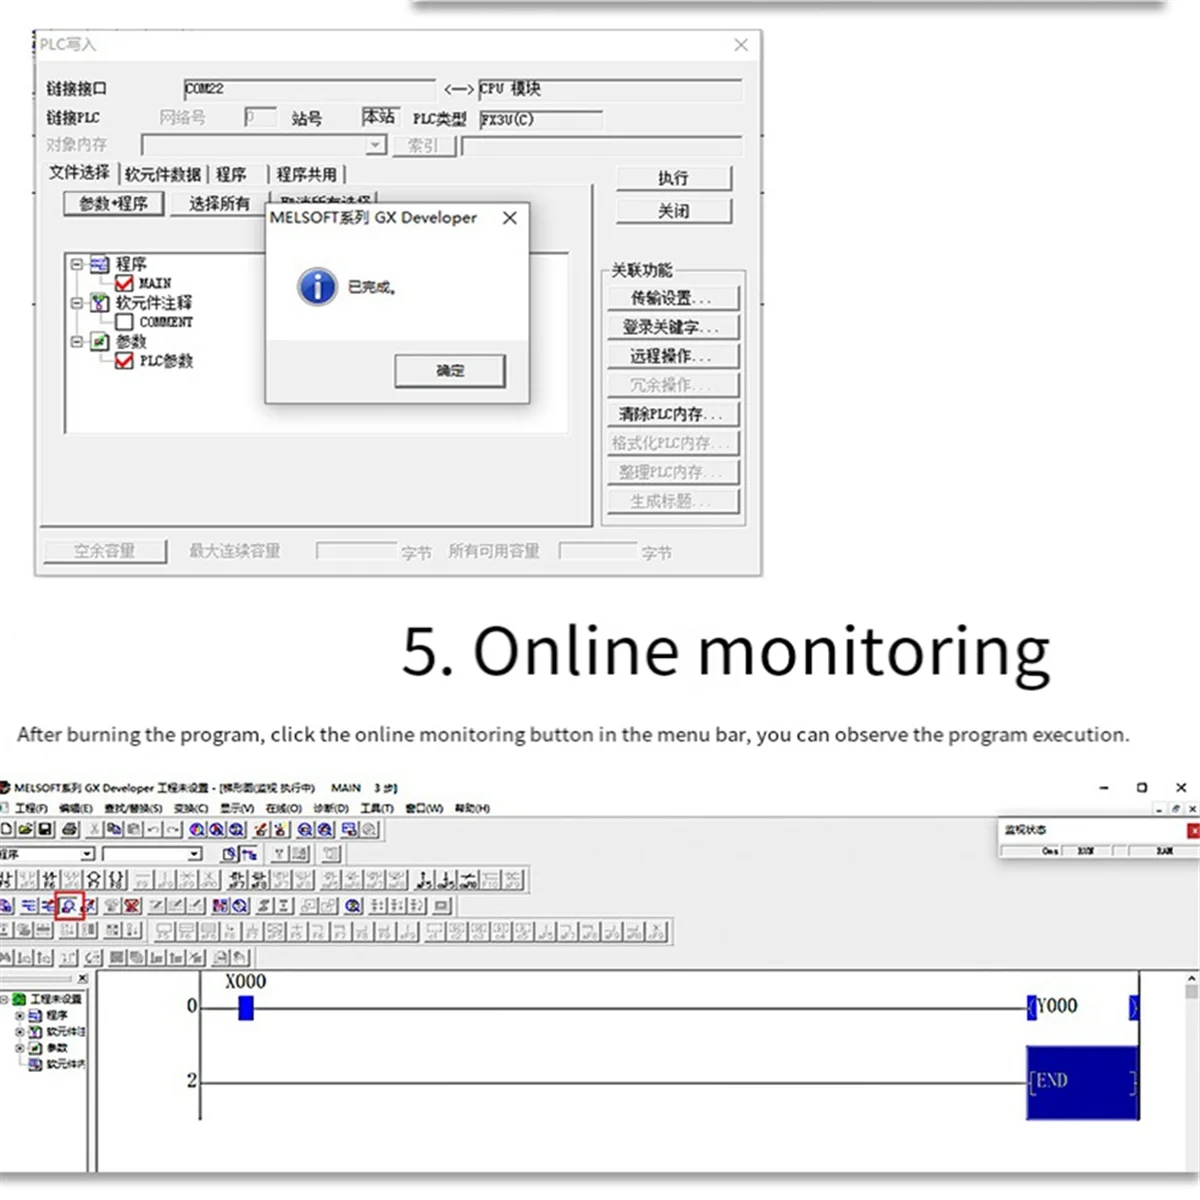Select the X000 contact in the ladder
The width and height of the screenshot is (1200, 1200).
(x=246, y=1008)
